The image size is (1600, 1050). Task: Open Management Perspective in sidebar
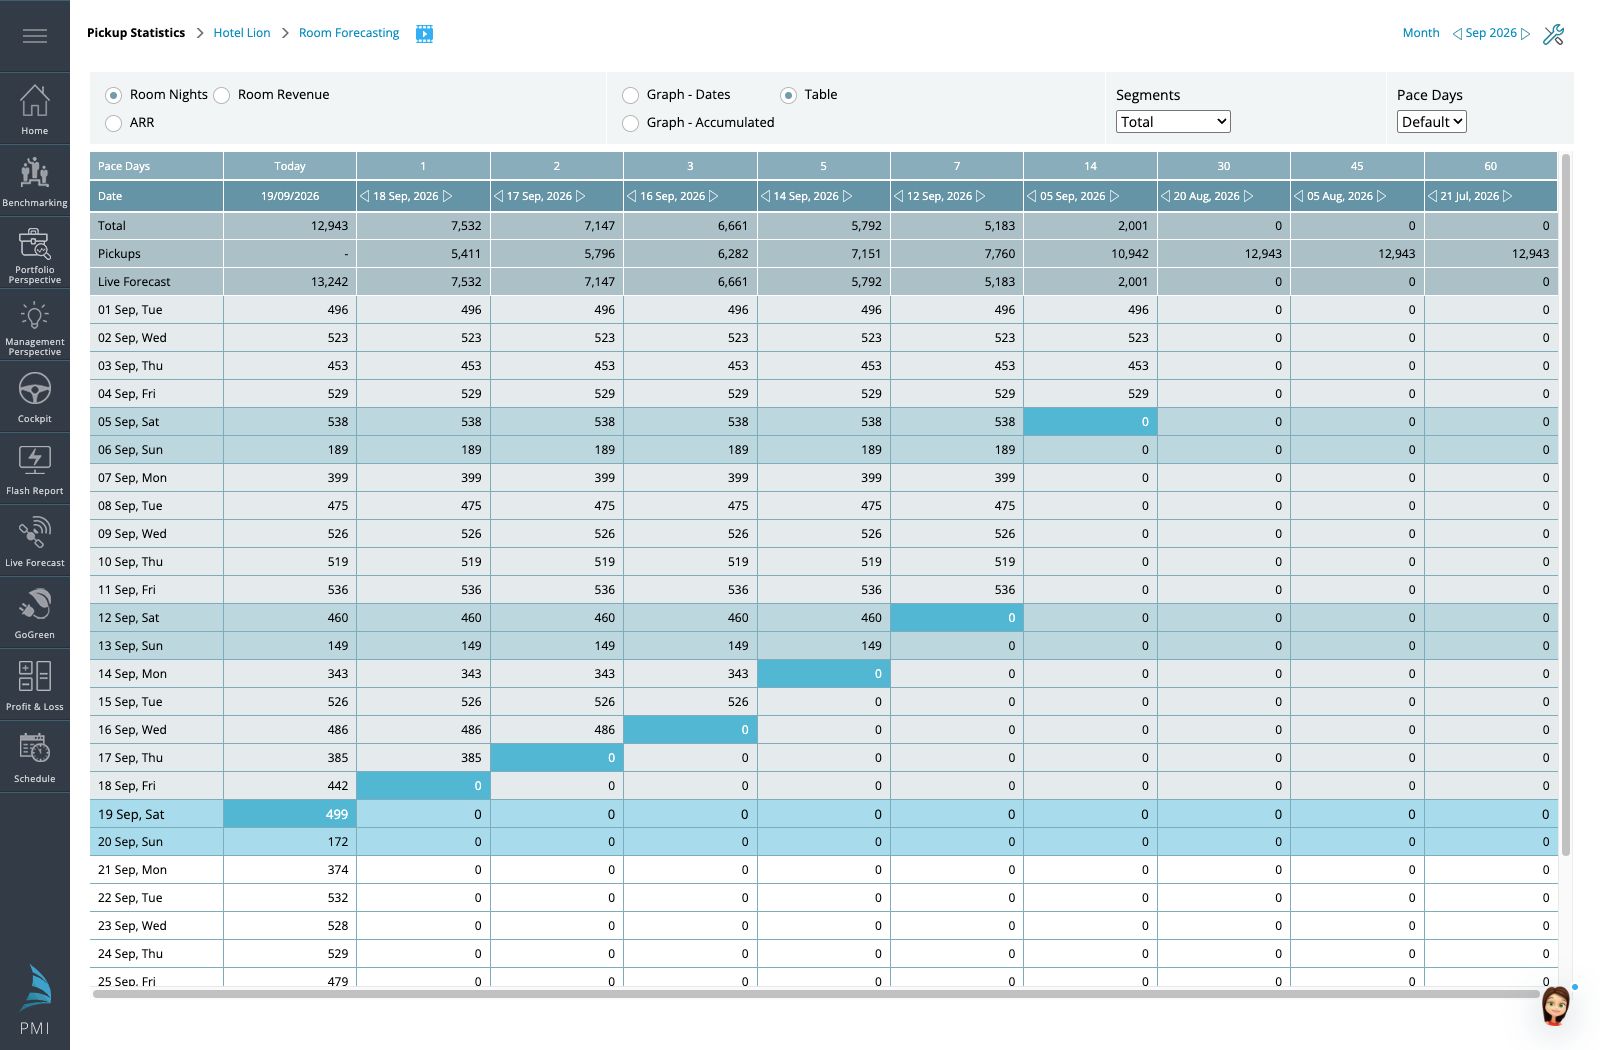(35, 326)
